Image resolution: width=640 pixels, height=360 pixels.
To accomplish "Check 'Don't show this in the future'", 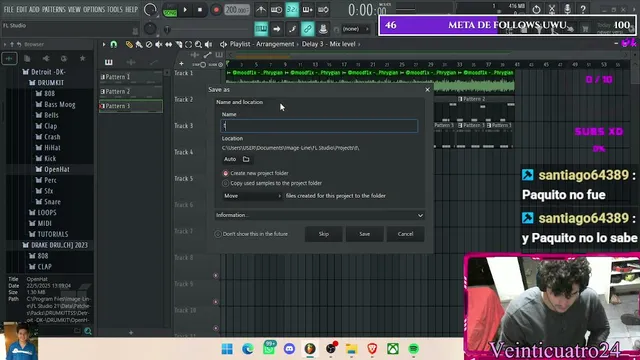I will coord(218,234).
